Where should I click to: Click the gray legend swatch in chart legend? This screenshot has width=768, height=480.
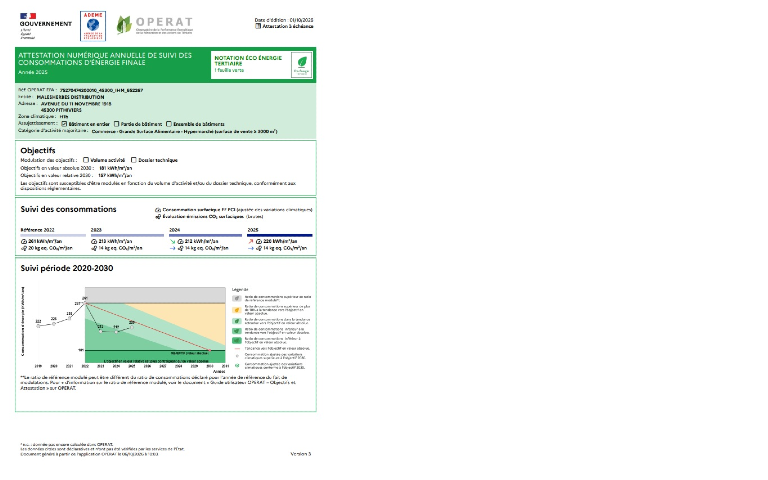[237, 298]
